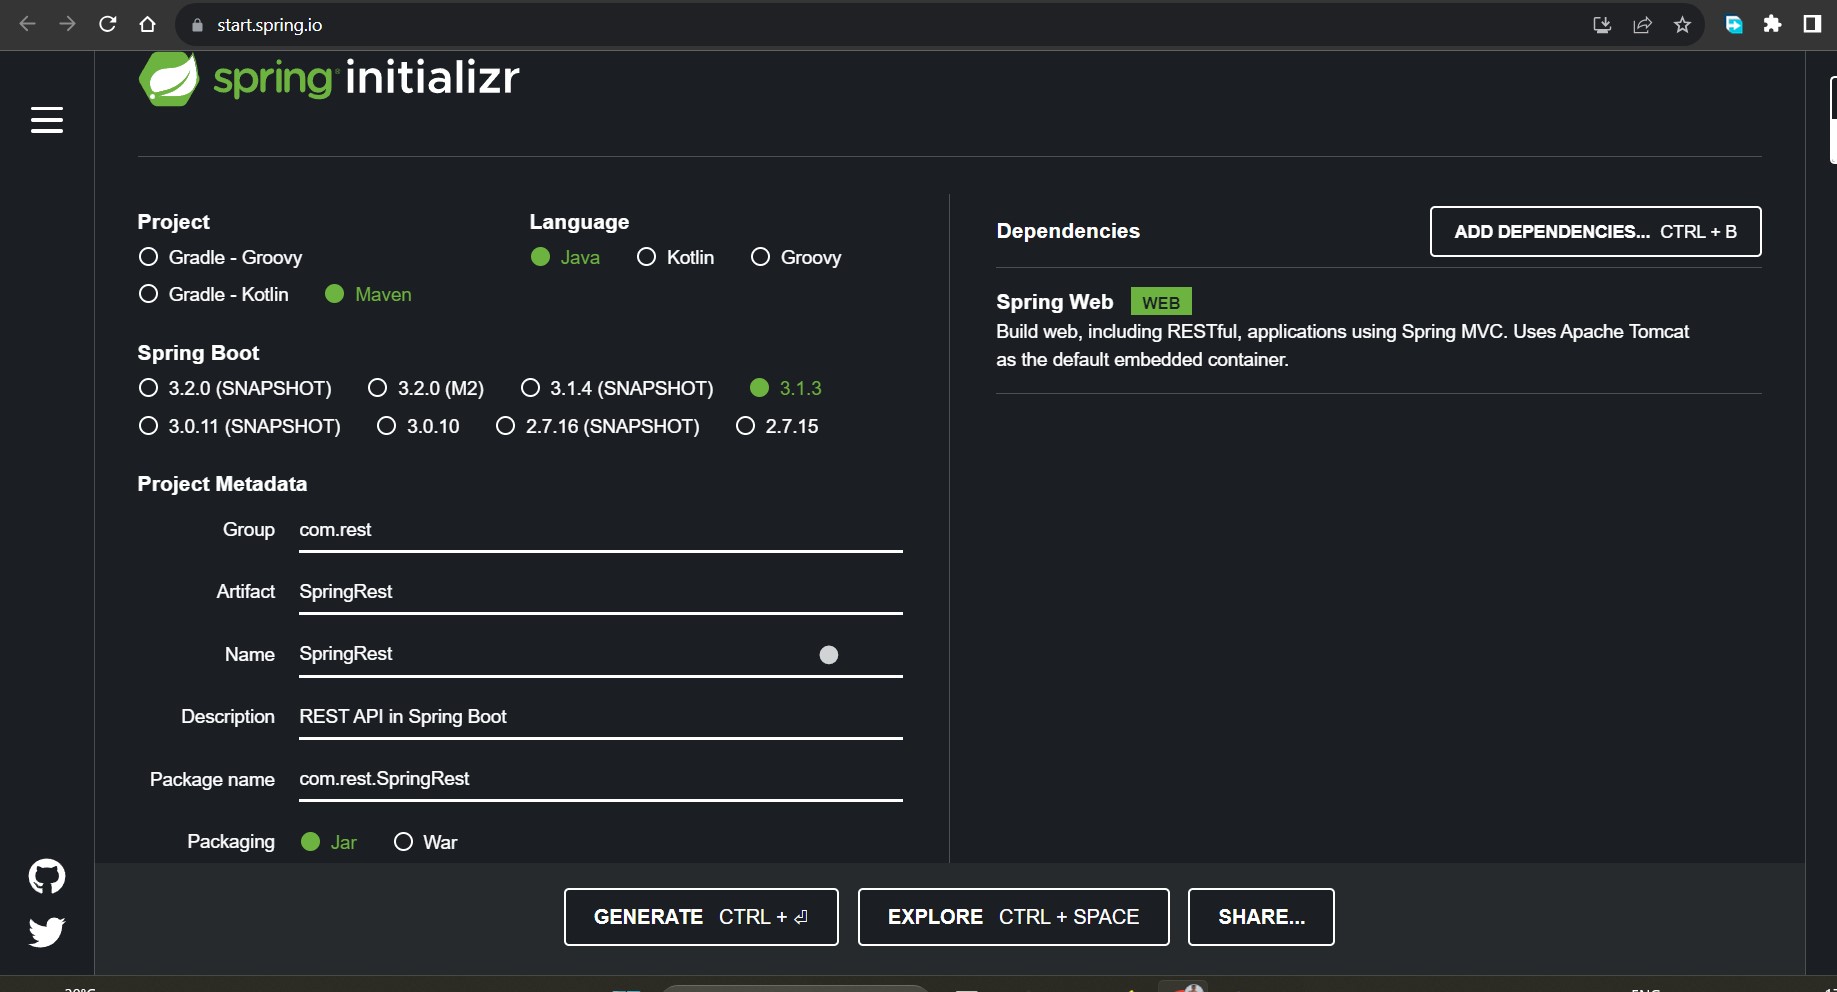Go forward in browser history
The image size is (1837, 992).
tap(68, 24)
